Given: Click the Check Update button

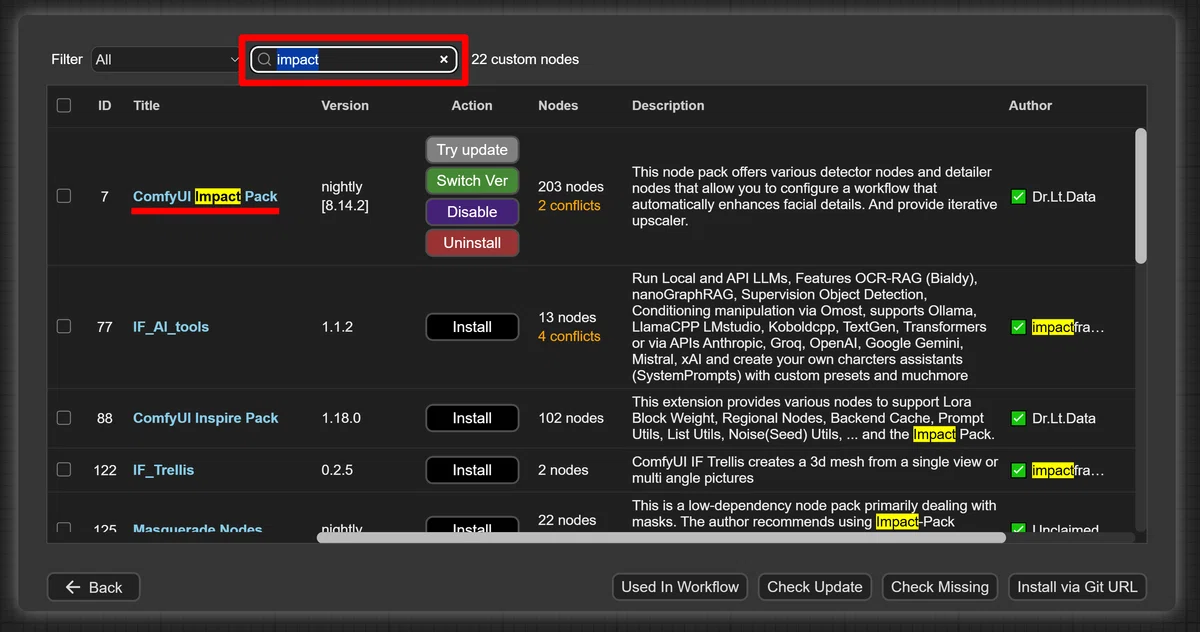Looking at the screenshot, I should tap(814, 587).
